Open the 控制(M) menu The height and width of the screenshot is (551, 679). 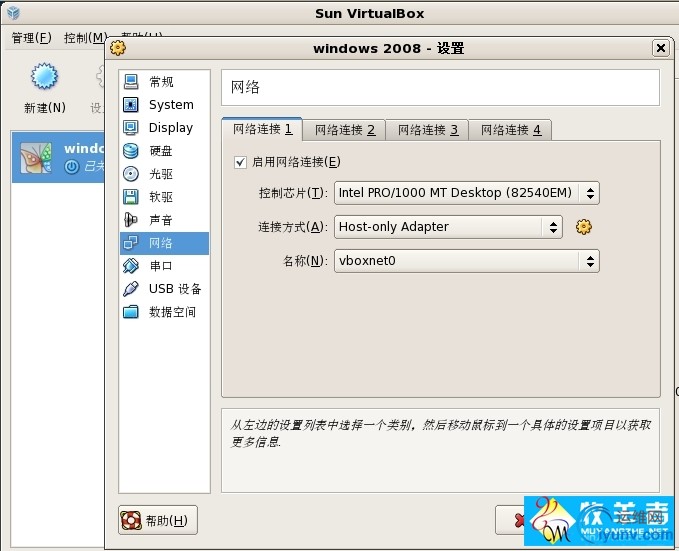(x=85, y=38)
